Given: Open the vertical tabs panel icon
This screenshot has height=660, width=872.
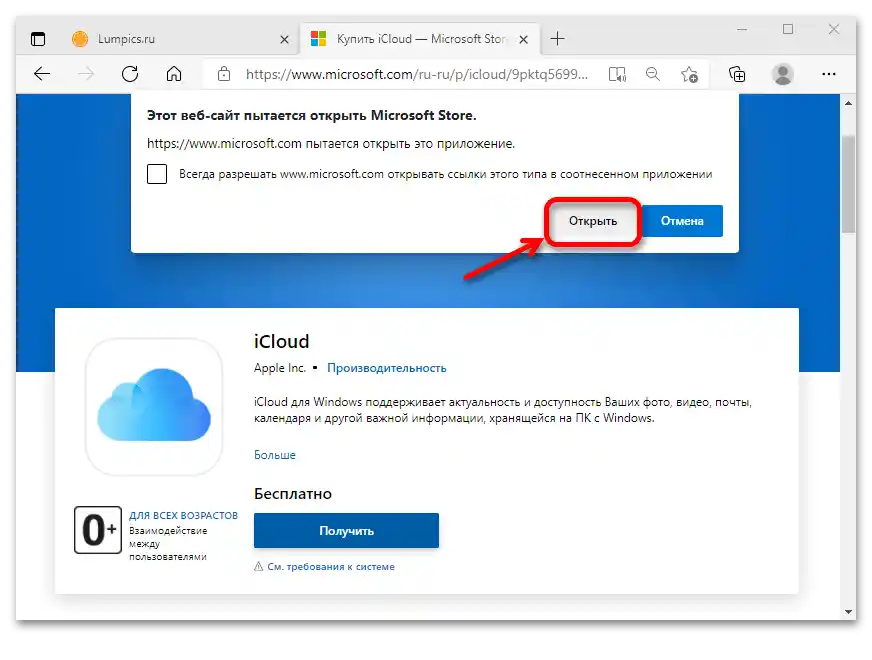Looking at the screenshot, I should tap(38, 39).
